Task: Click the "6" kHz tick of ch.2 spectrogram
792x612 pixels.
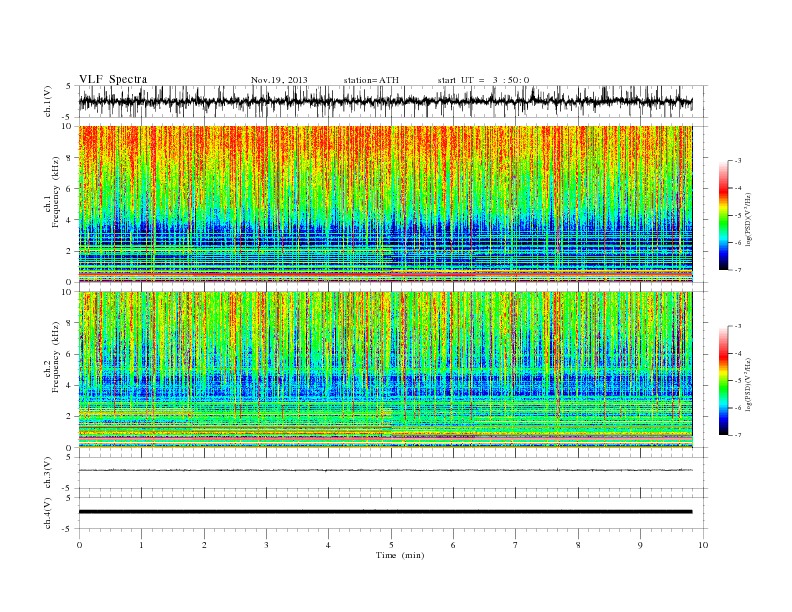Action: [x=70, y=354]
